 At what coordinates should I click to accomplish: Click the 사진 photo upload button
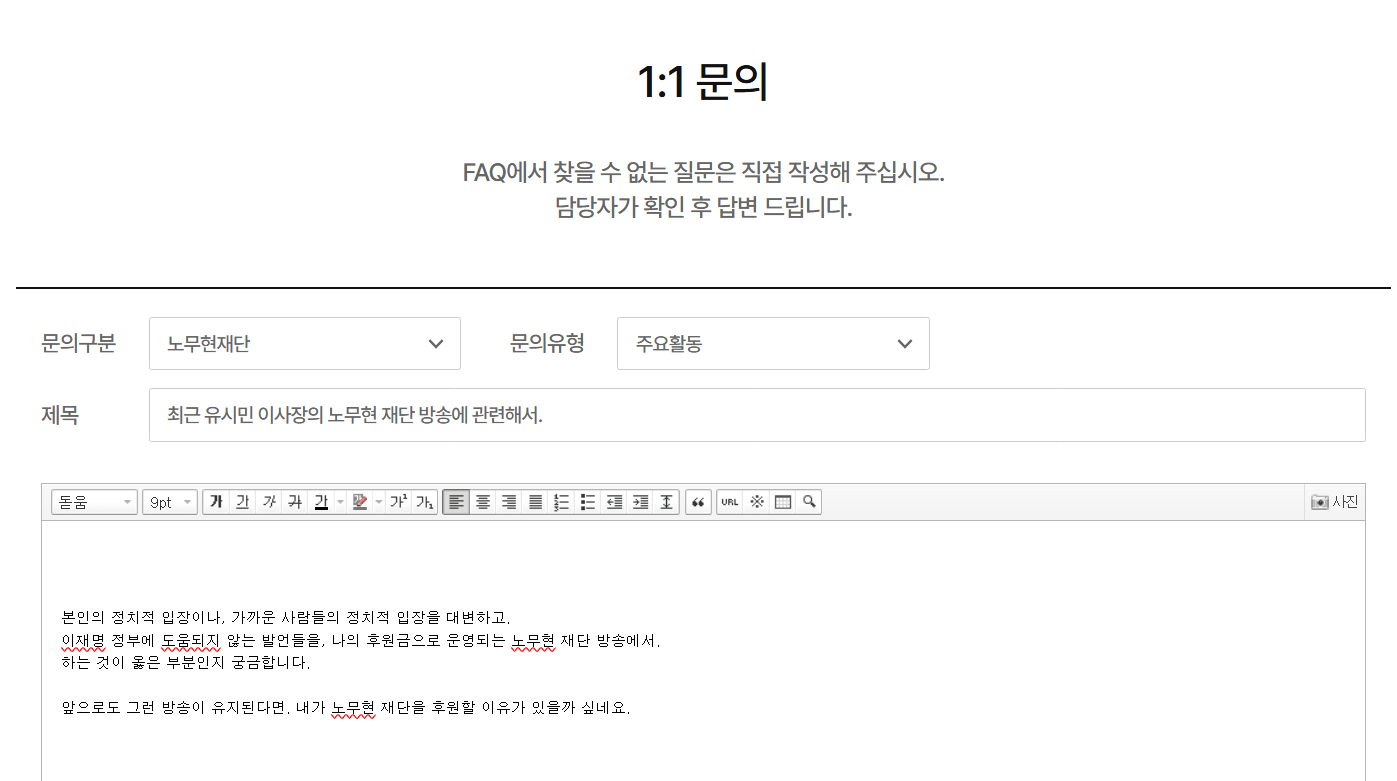click(x=1335, y=502)
